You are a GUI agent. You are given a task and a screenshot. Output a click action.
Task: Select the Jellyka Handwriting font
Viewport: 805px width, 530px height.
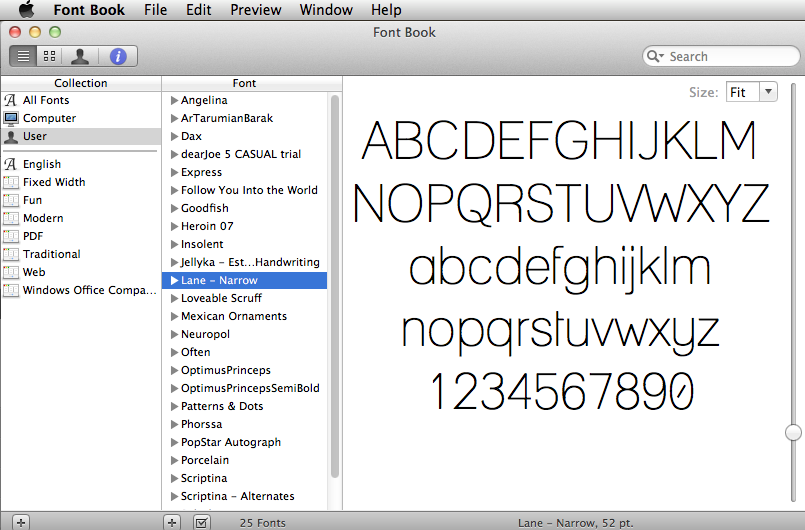coord(244,262)
